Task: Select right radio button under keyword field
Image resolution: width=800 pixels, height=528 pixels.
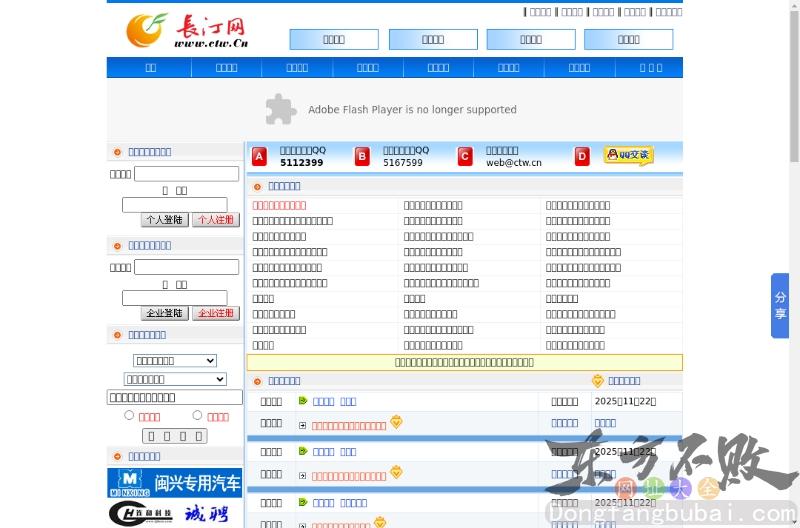Action: point(197,415)
